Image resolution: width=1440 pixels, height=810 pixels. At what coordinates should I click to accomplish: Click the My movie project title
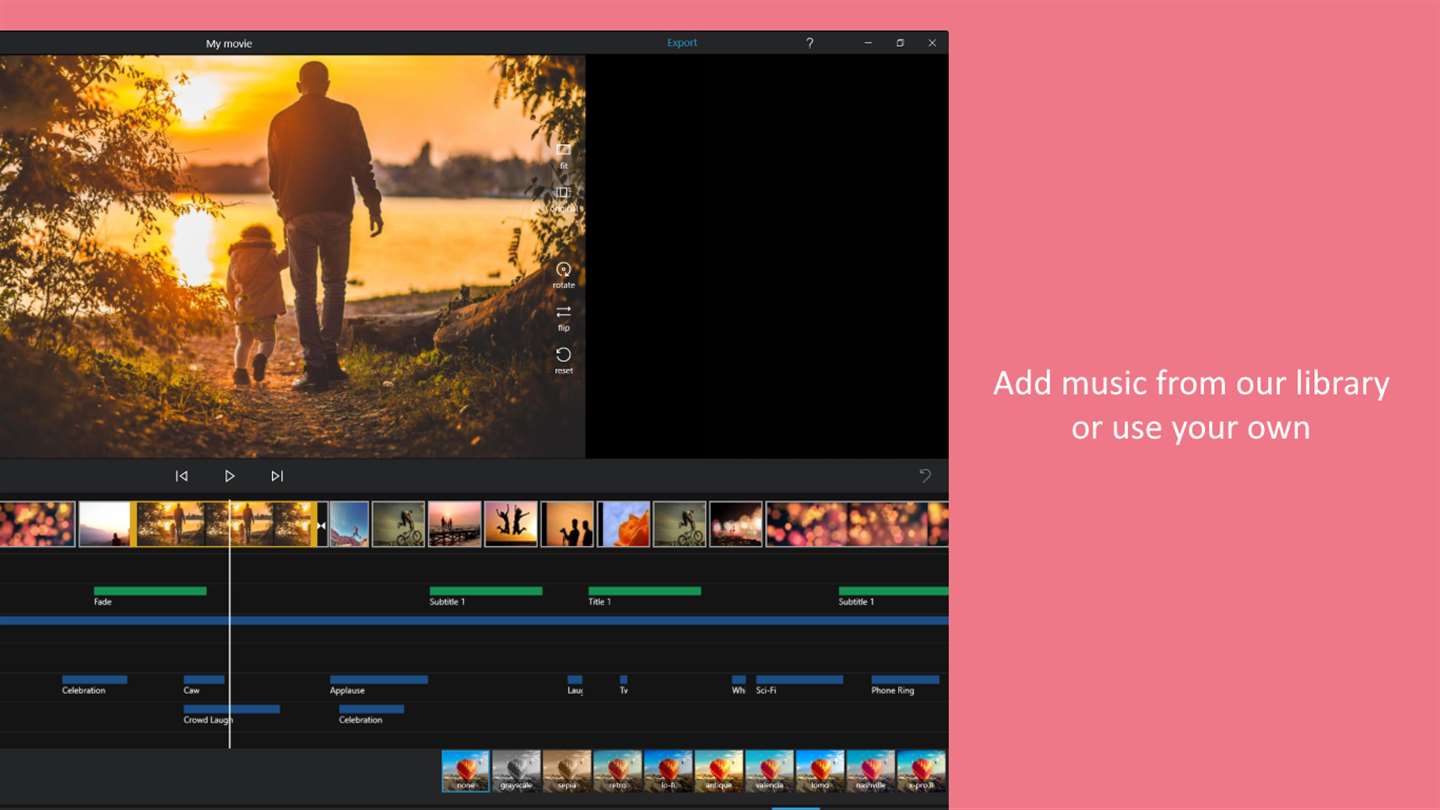coord(229,43)
